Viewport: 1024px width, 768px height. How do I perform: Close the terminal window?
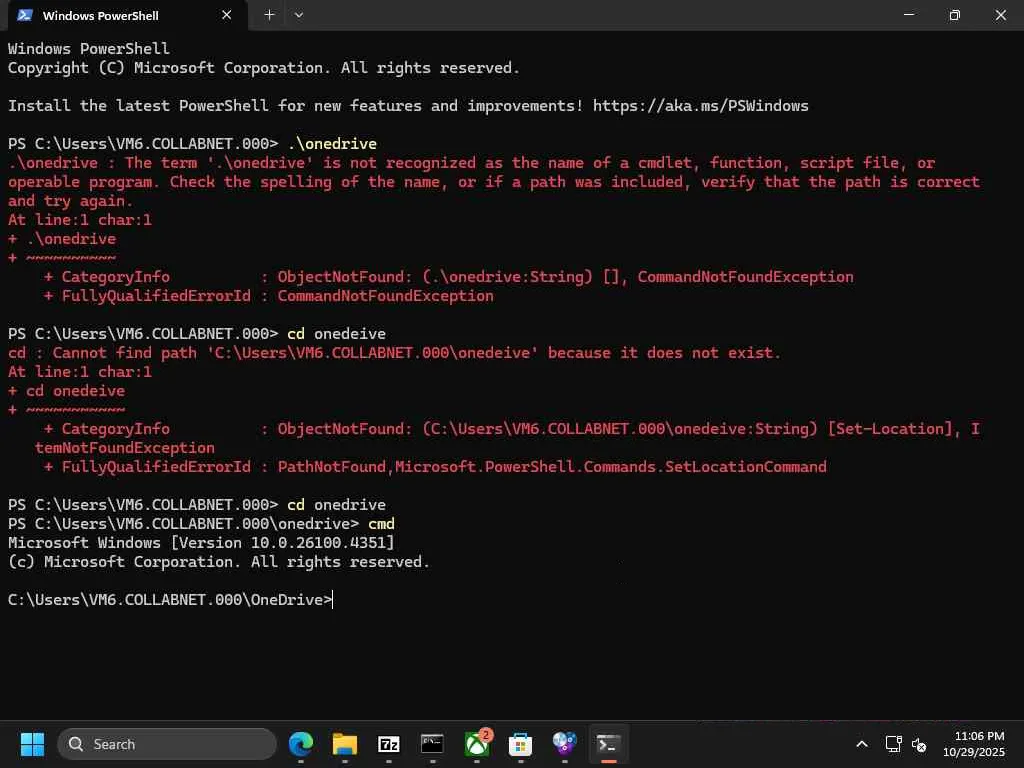pyautogui.click(x=1000, y=15)
